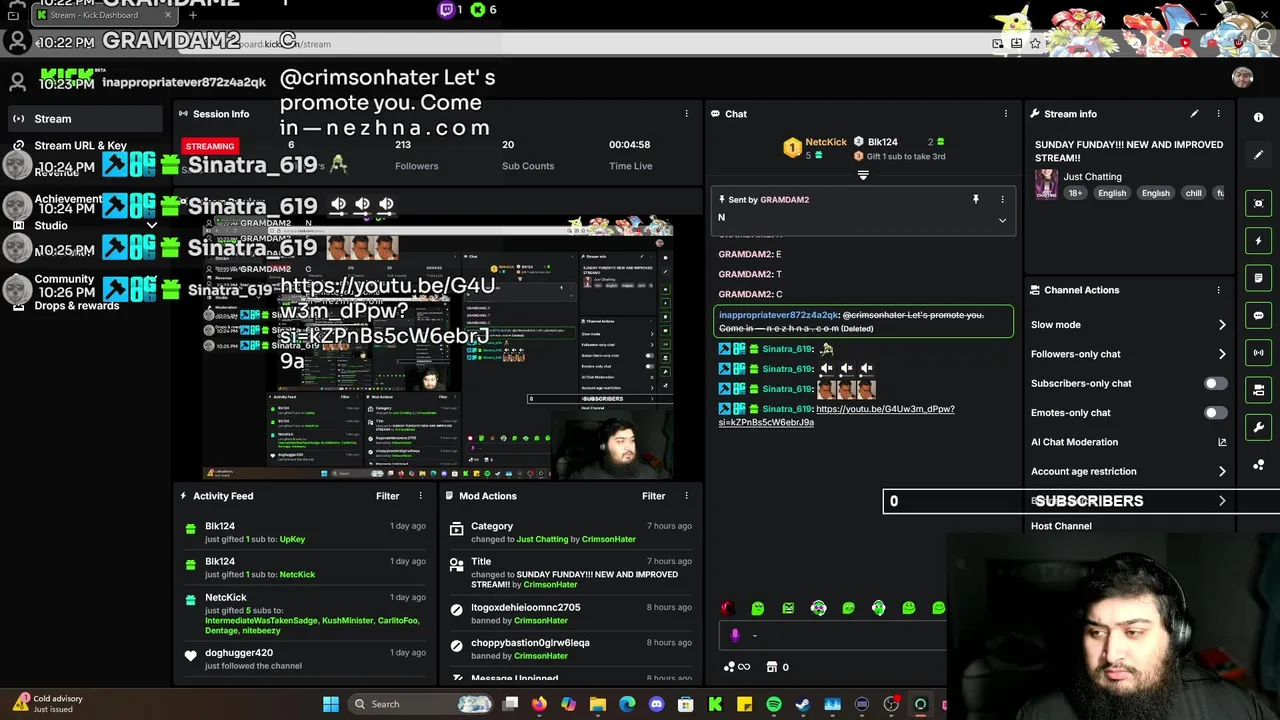The image size is (1280, 720).
Task: Open Host Channel action
Action: click(x=1061, y=526)
